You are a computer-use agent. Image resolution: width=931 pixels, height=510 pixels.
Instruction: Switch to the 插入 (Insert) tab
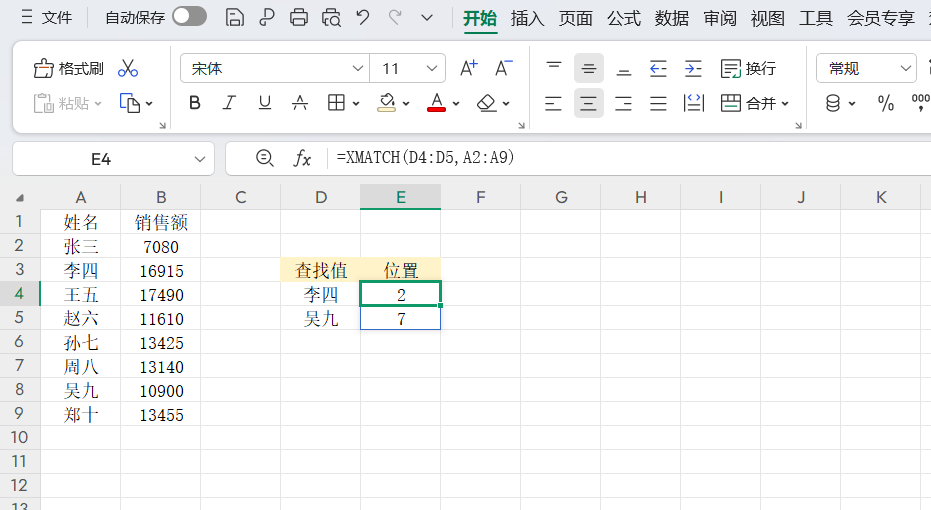click(527, 17)
